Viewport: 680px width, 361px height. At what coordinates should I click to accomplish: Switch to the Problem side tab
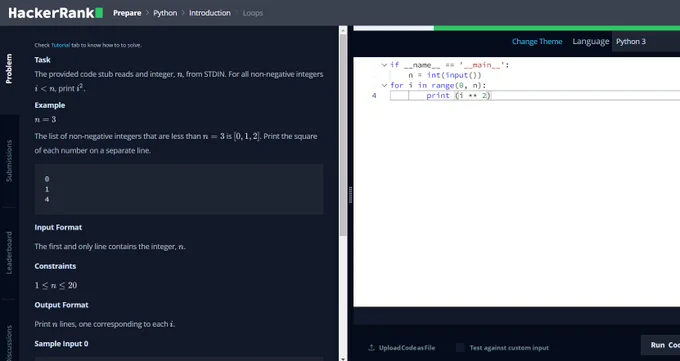click(9, 69)
